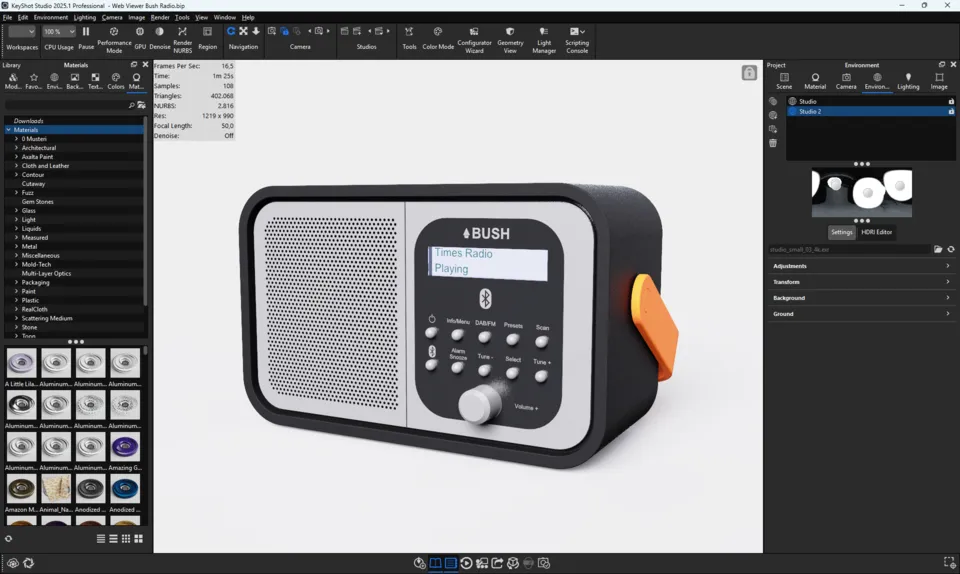
Task: Toggle Render NURBS option
Action: (182, 39)
